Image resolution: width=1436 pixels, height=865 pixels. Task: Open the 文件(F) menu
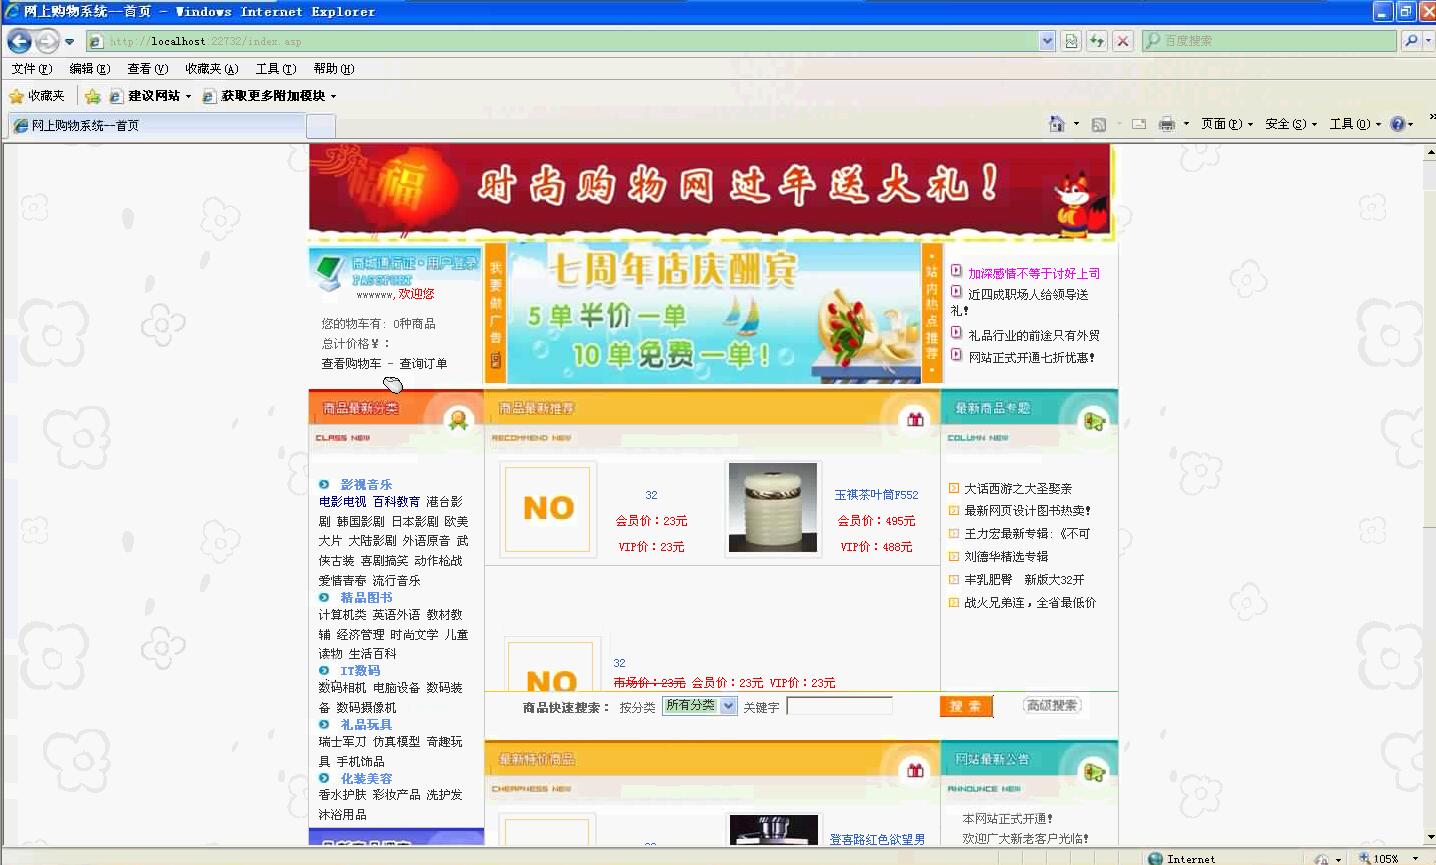(x=31, y=69)
